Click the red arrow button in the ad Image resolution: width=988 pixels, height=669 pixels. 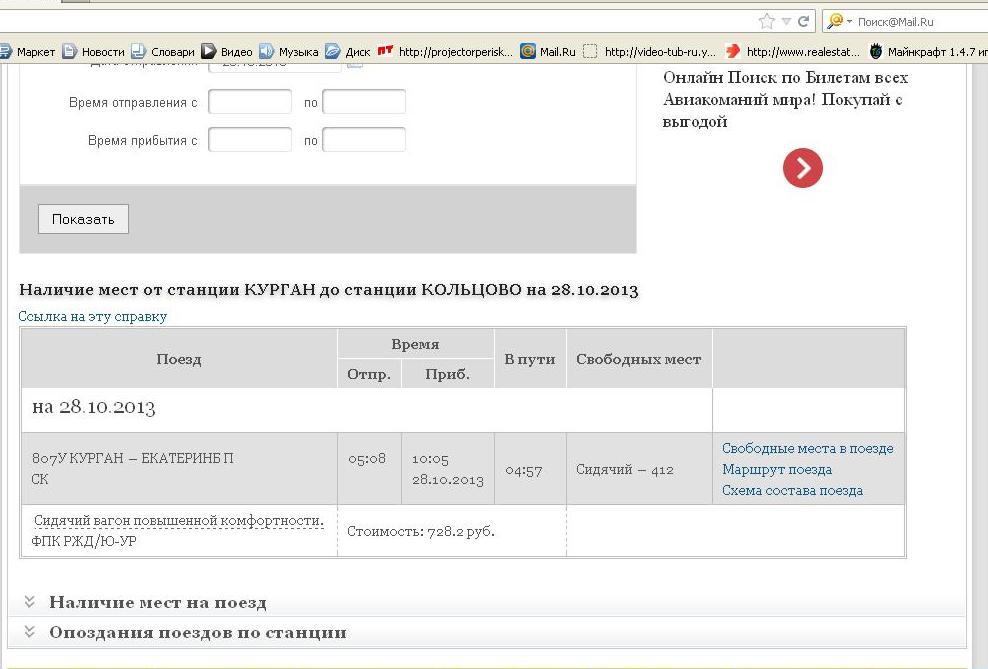tap(802, 168)
